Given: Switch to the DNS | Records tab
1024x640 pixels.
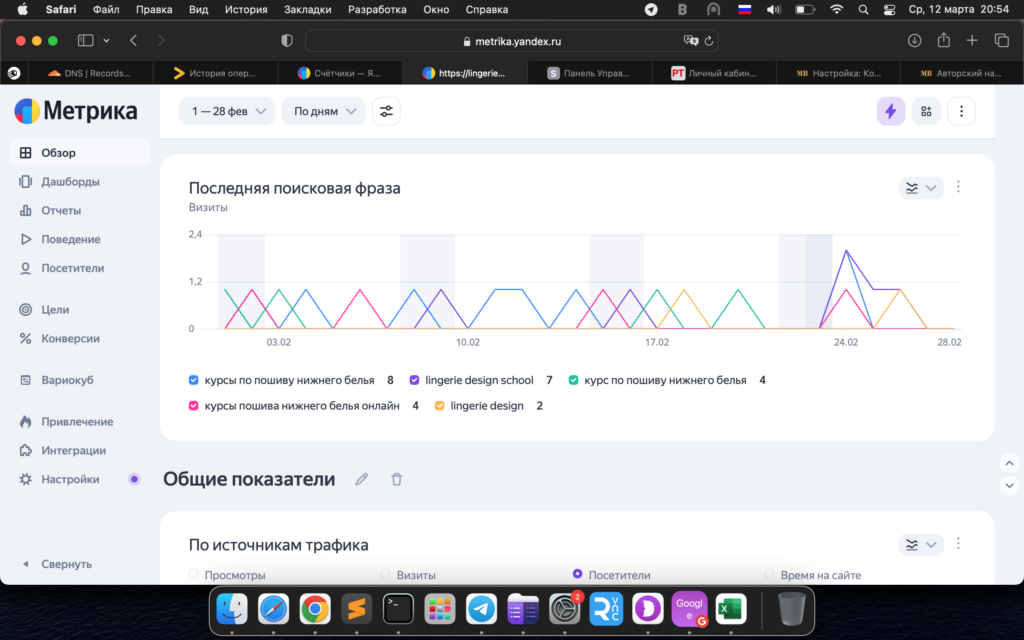Looking at the screenshot, I should [89, 73].
